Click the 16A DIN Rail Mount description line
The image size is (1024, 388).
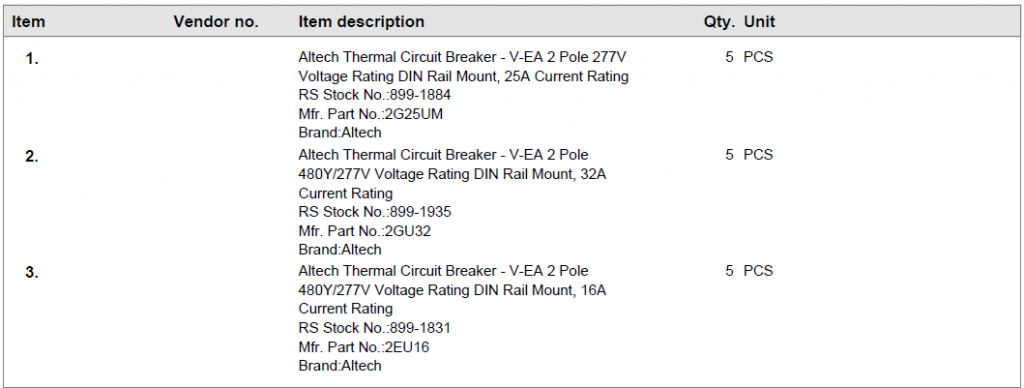(x=453, y=290)
